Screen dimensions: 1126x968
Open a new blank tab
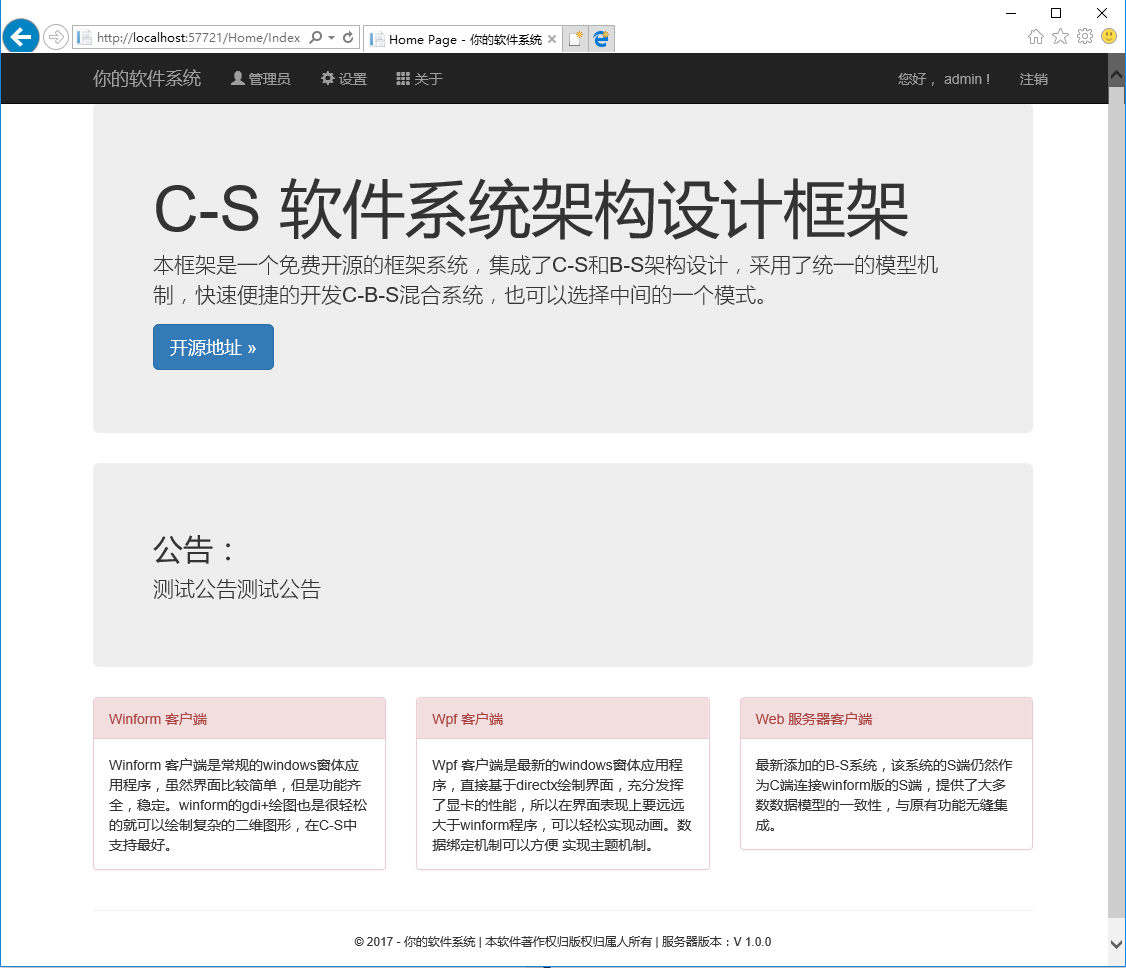click(x=575, y=39)
